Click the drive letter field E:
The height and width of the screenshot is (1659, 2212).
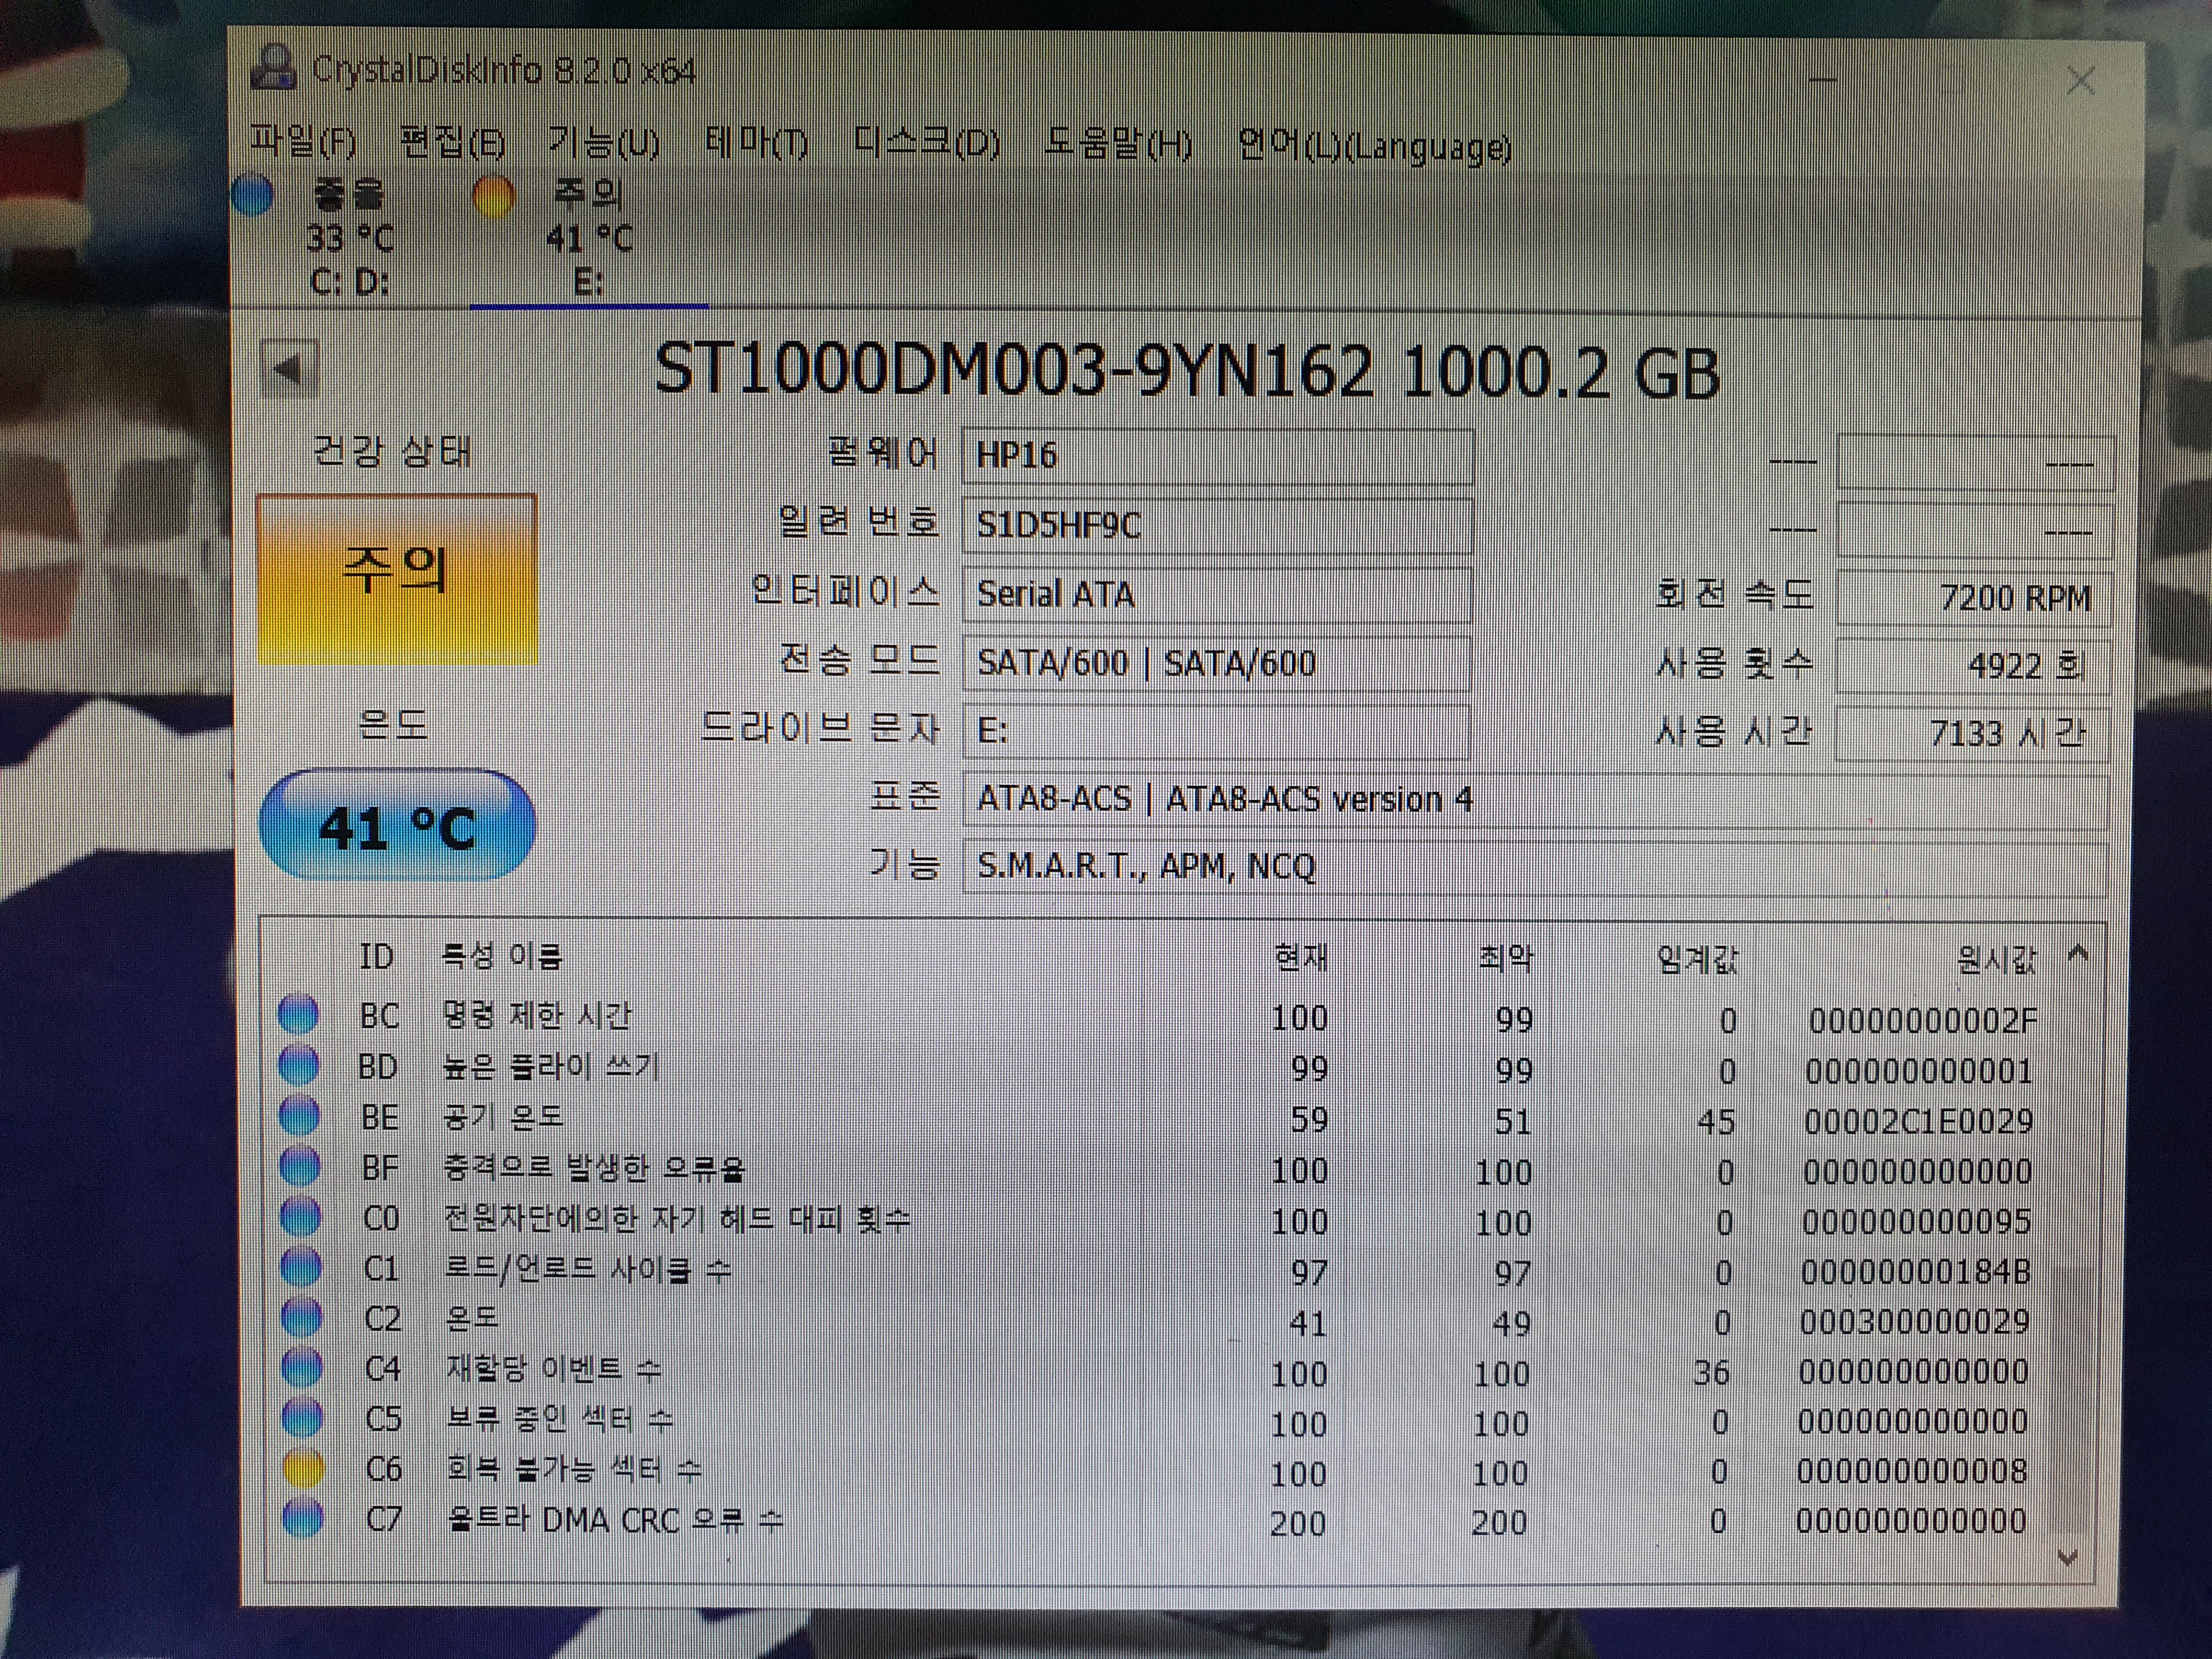click(x=1217, y=732)
